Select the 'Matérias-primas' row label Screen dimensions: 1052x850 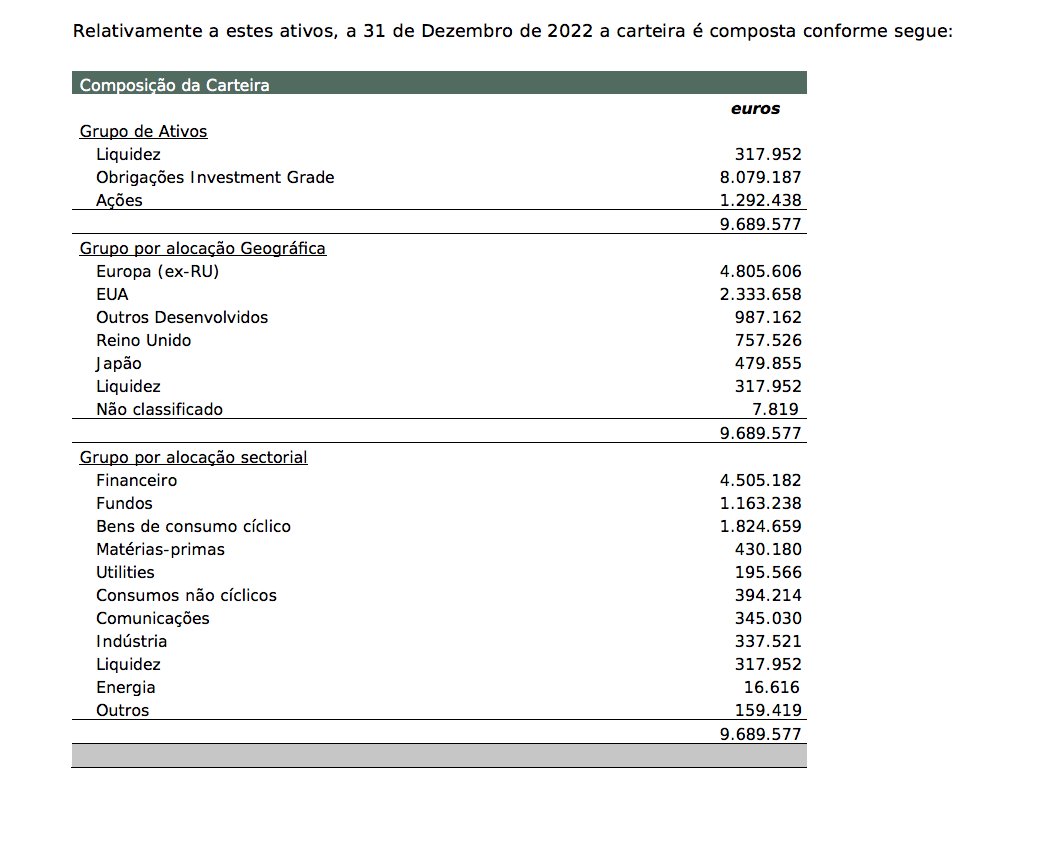click(x=160, y=549)
